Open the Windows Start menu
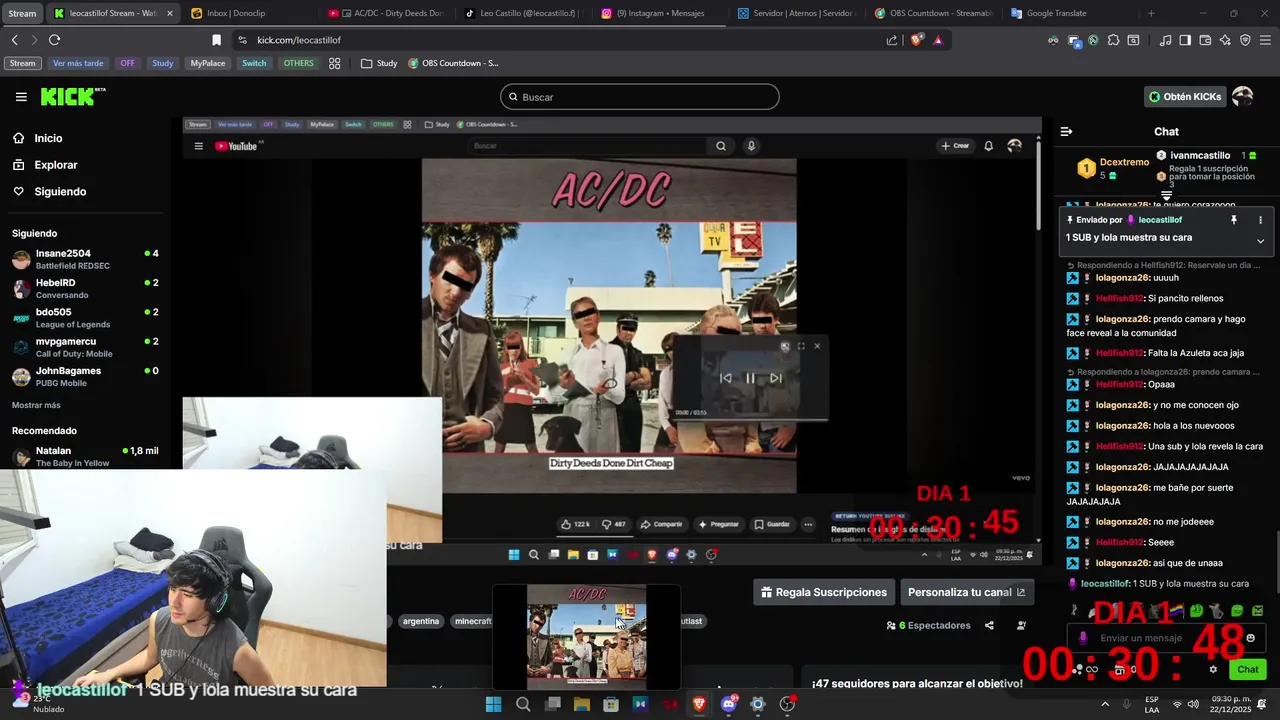The height and width of the screenshot is (720, 1280). click(x=493, y=704)
